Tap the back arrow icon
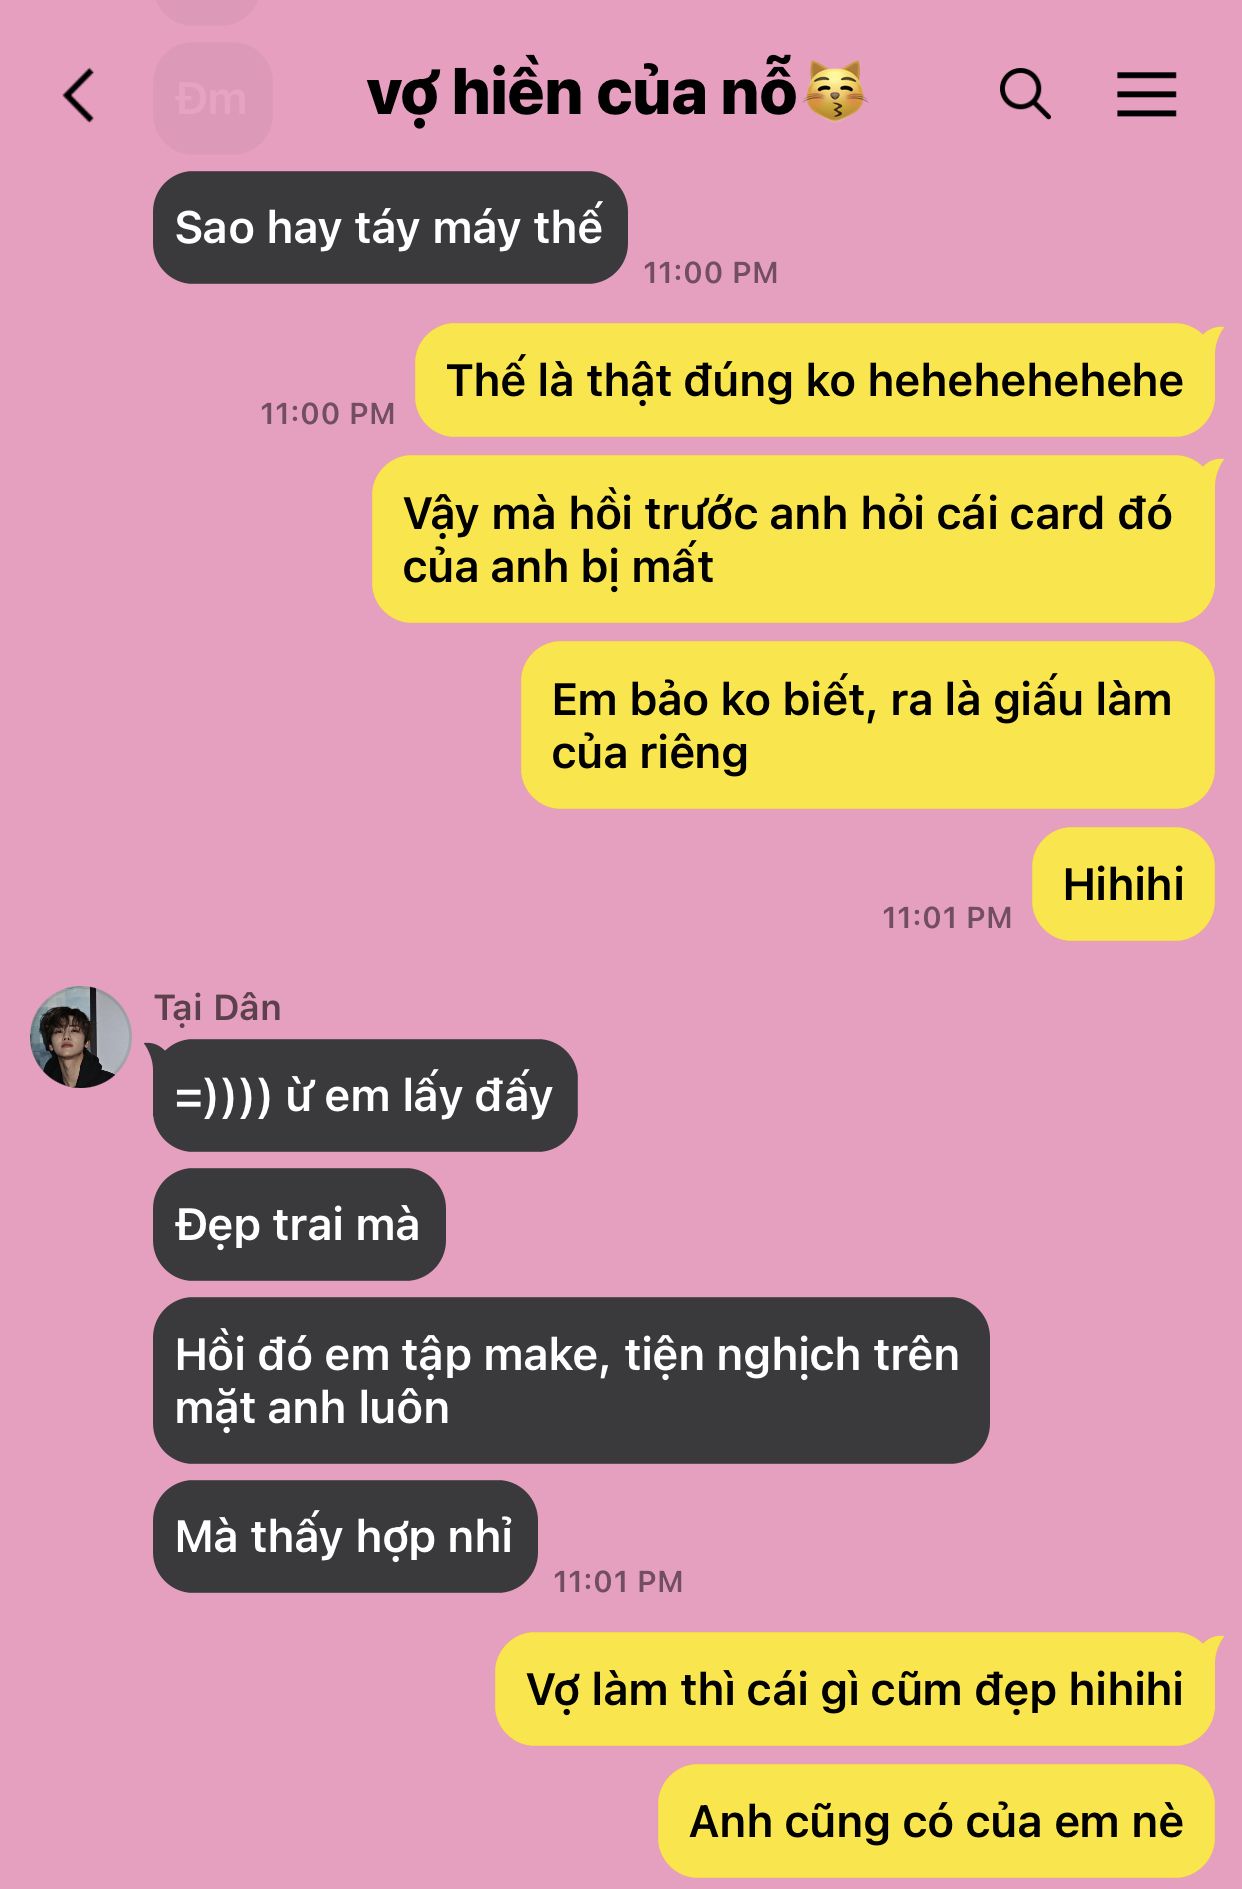This screenshot has height=1889, width=1242. 79,96
